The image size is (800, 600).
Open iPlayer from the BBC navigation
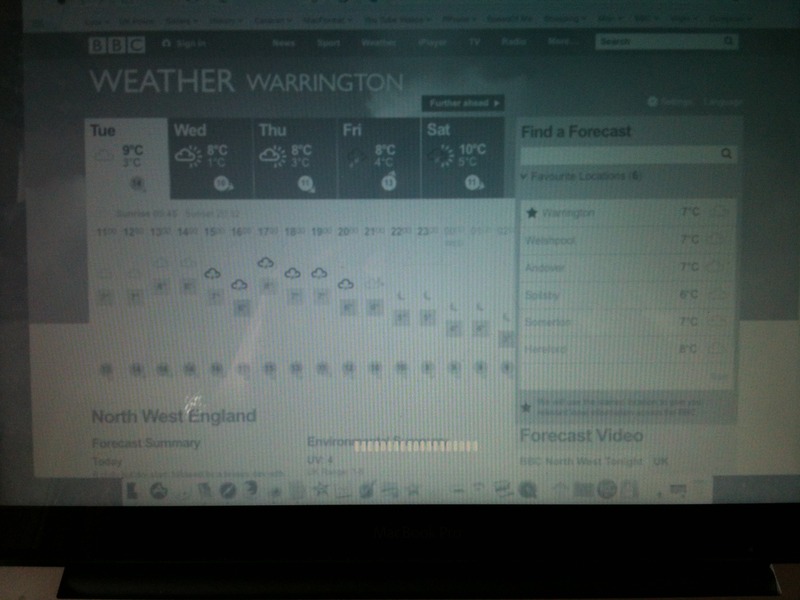[x=432, y=43]
